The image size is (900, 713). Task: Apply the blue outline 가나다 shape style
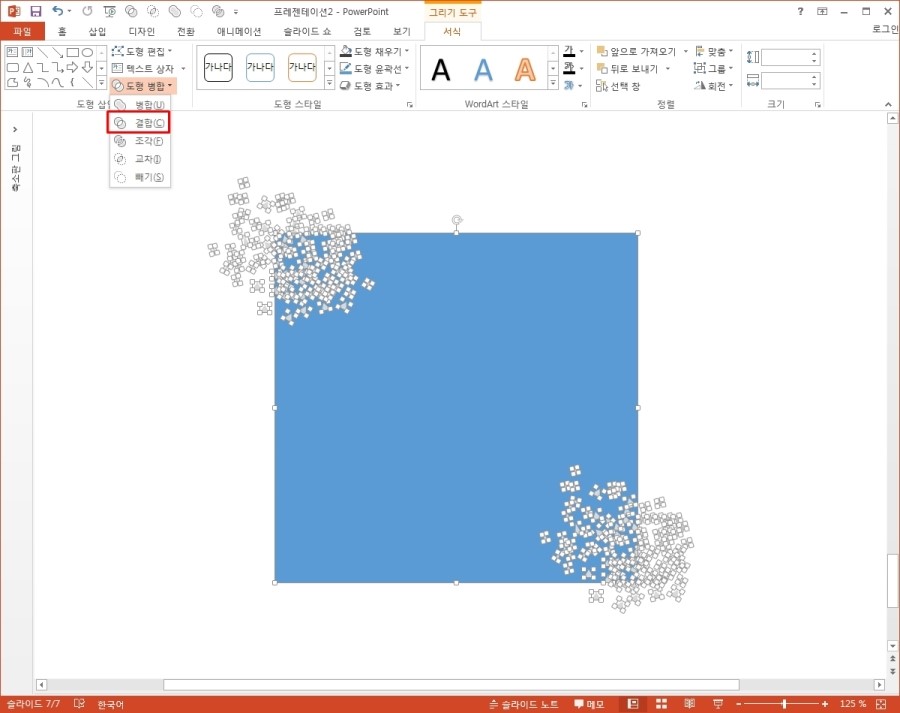[260, 67]
